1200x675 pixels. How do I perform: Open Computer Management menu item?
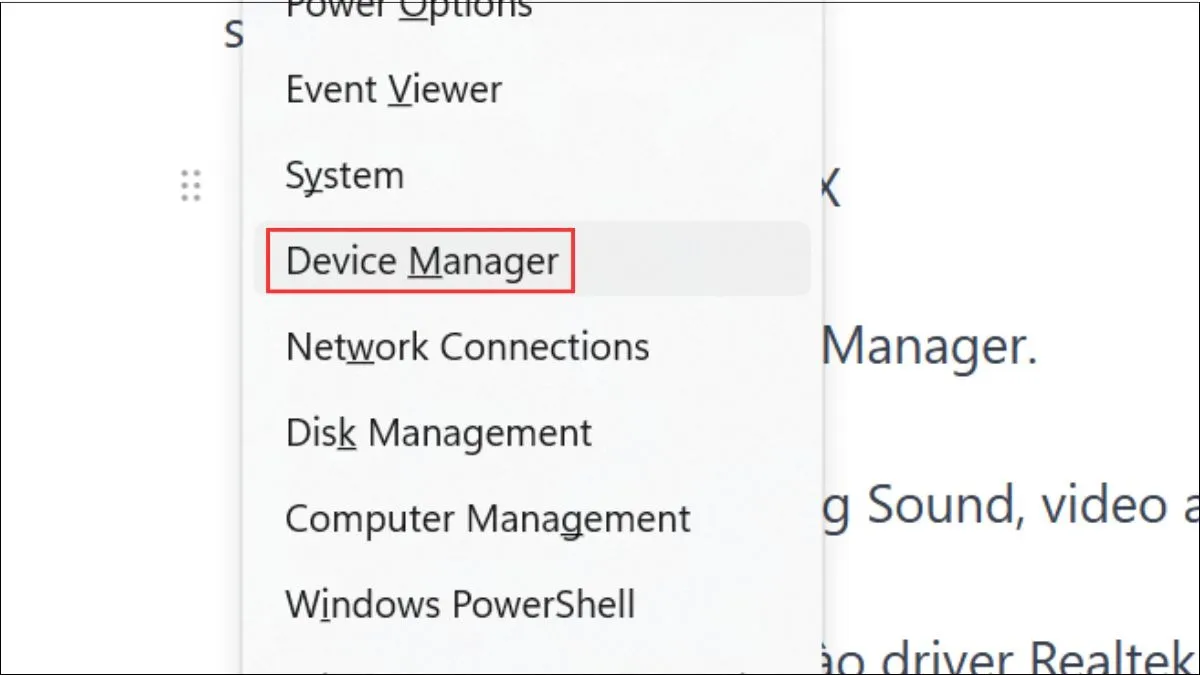click(x=487, y=519)
